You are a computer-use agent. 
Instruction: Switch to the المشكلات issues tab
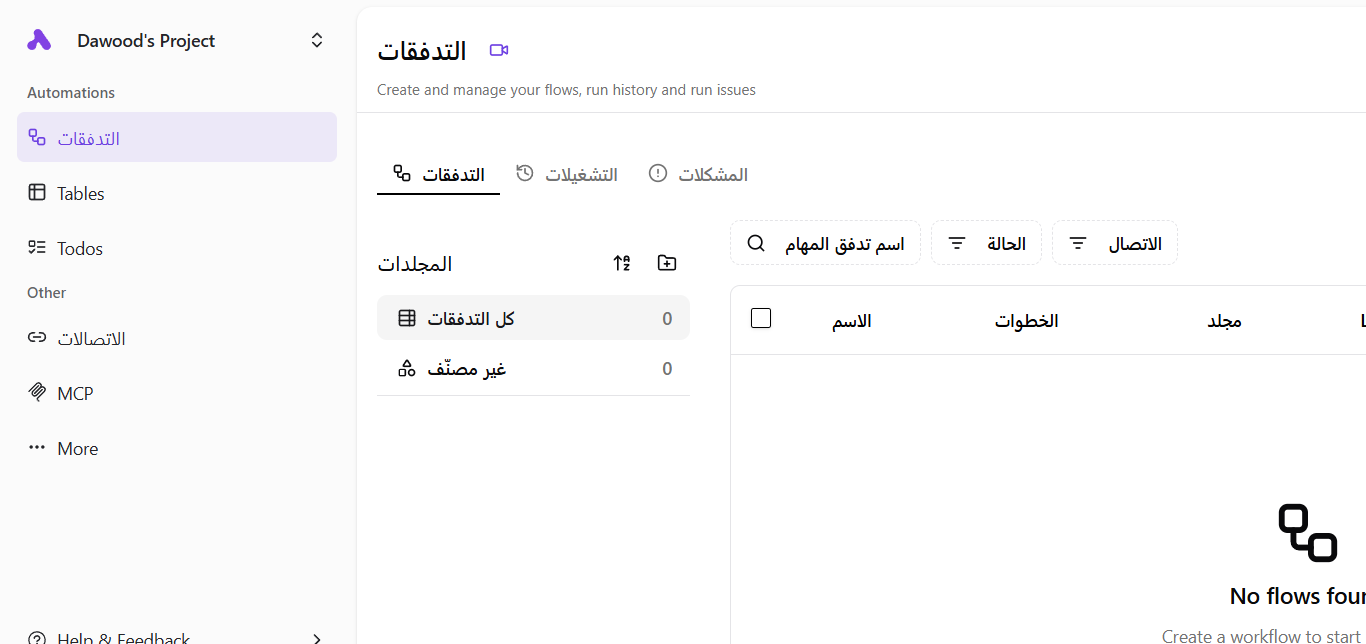[698, 174]
